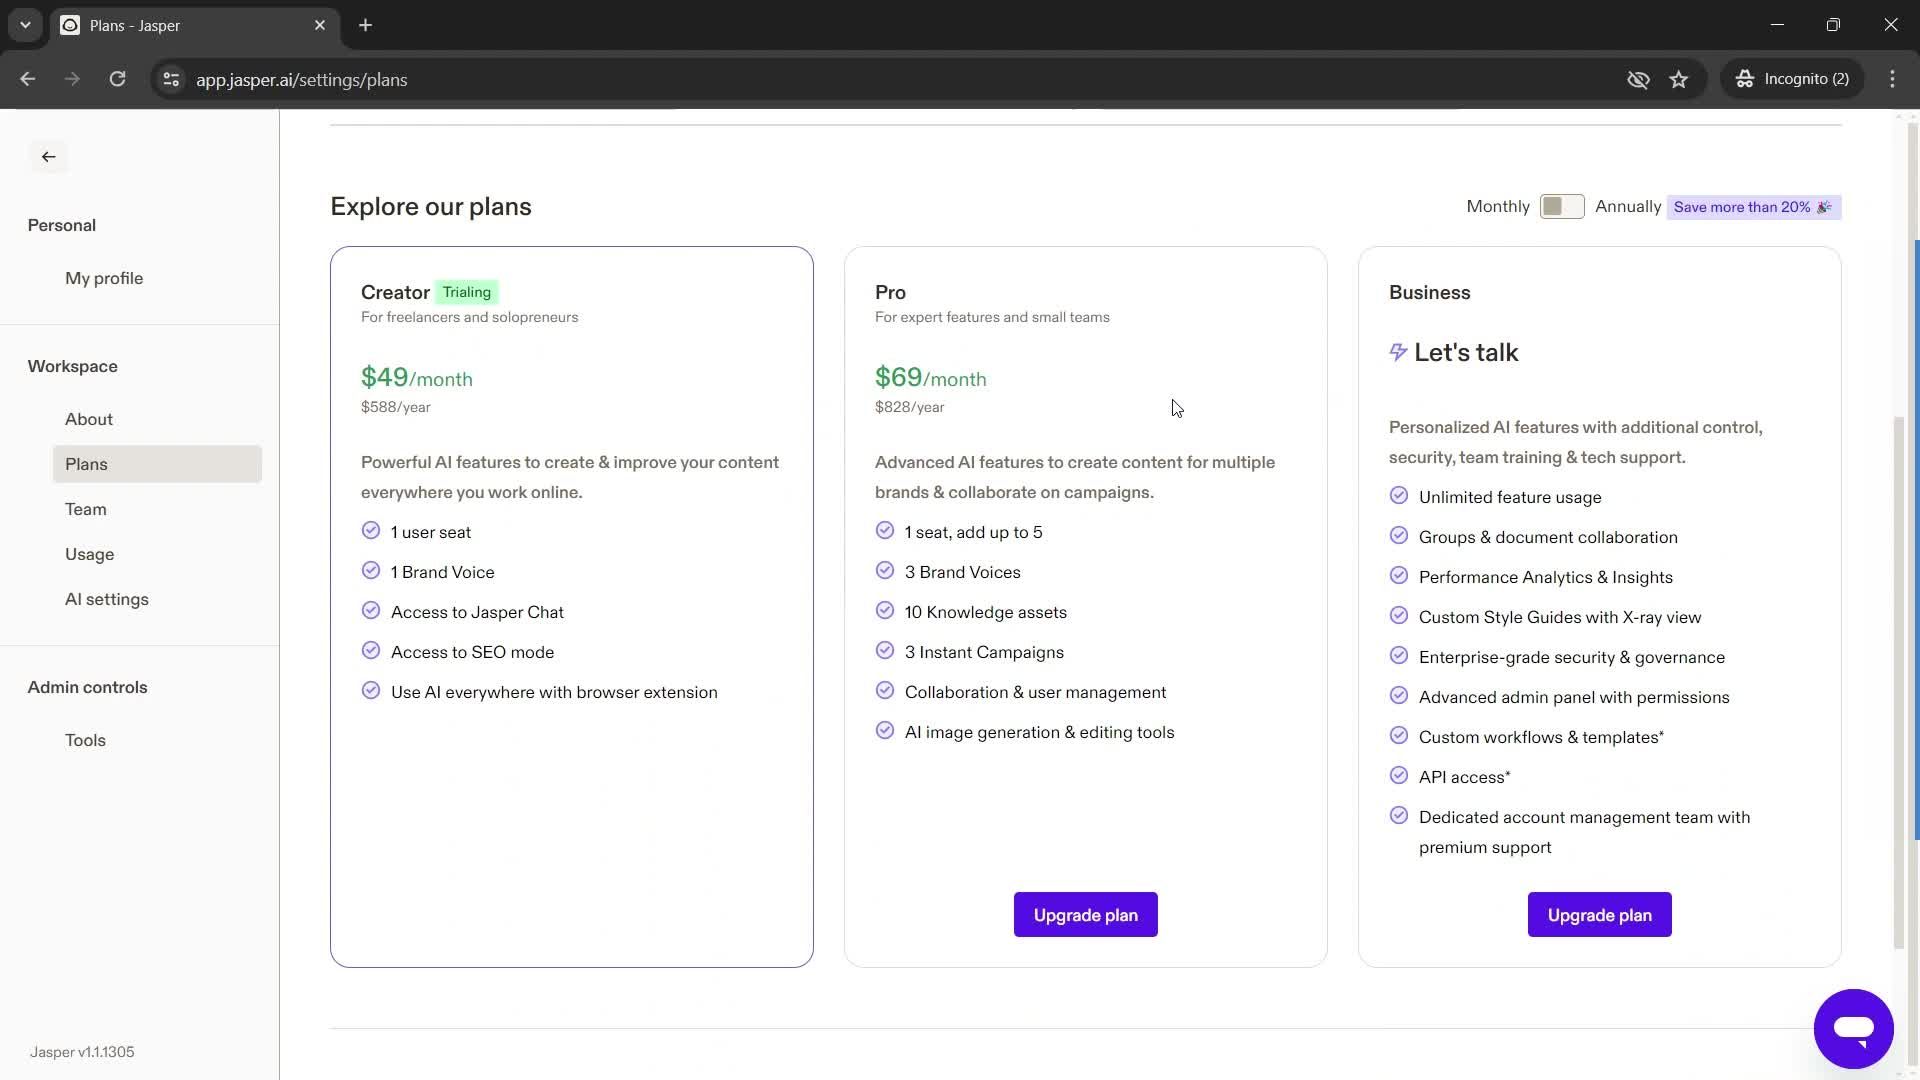Check the Creator plan trialing status badge
The height and width of the screenshot is (1080, 1920).
point(467,290)
